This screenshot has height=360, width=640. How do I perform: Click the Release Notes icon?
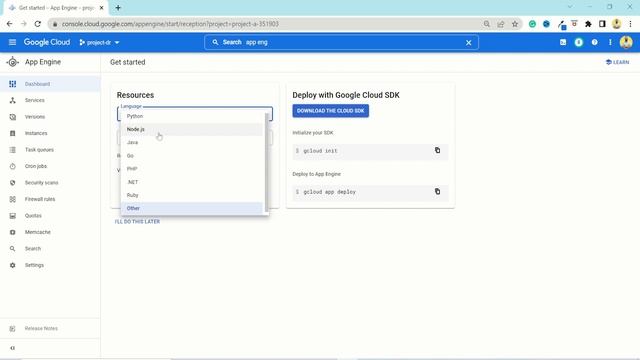(x=13, y=329)
